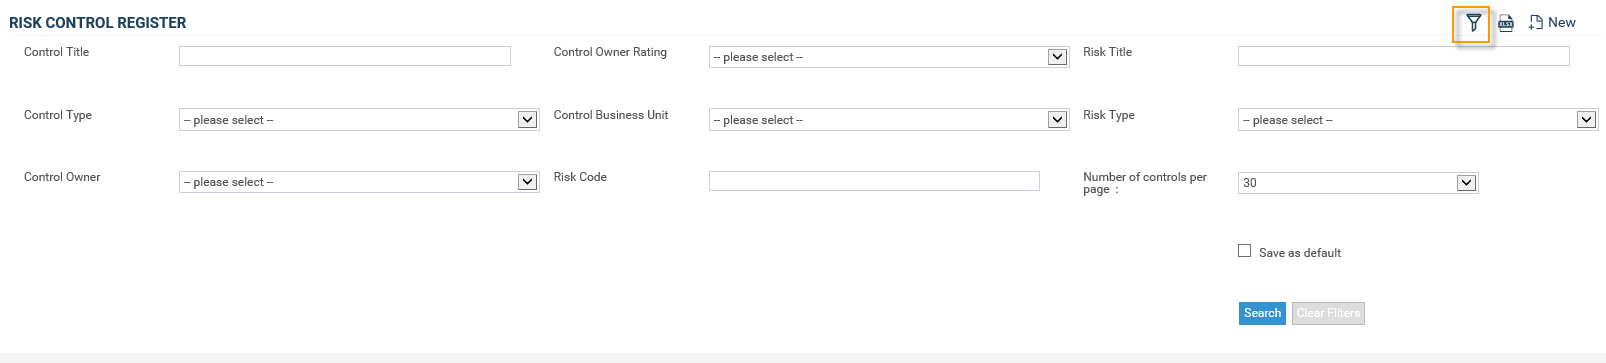
Task: Open the Control Business Unit dropdown
Action: click(889, 120)
